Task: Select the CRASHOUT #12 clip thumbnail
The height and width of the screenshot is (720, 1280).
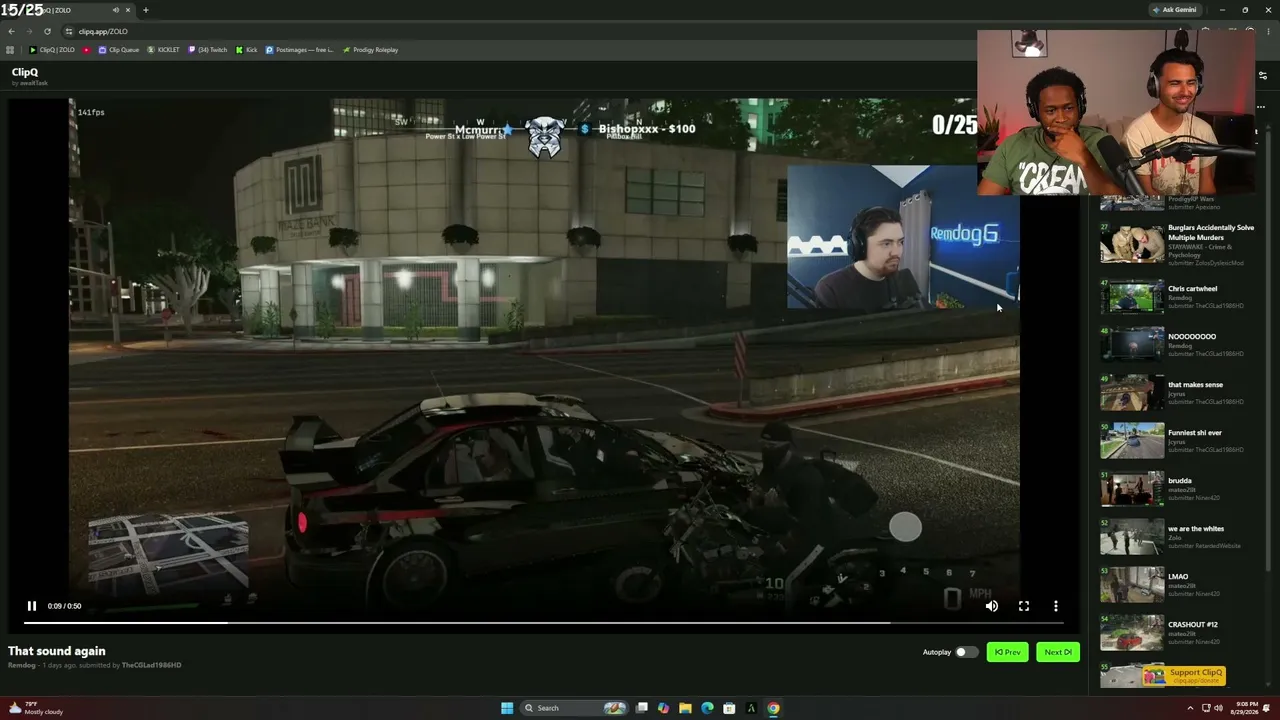Action: click(1132, 632)
